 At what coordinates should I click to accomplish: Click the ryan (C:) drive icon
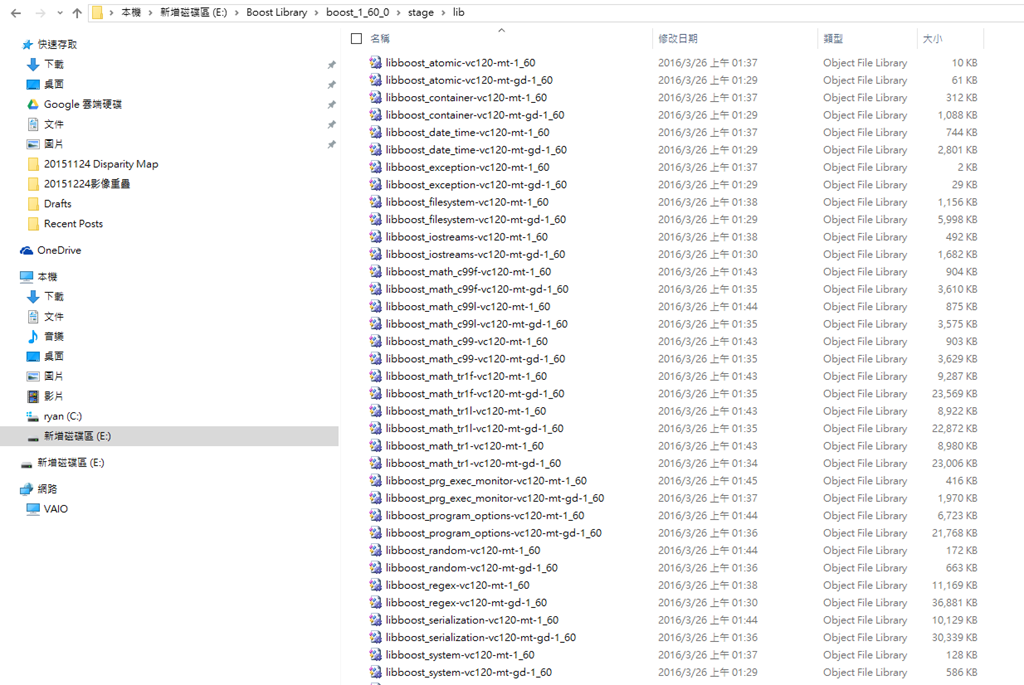33,416
